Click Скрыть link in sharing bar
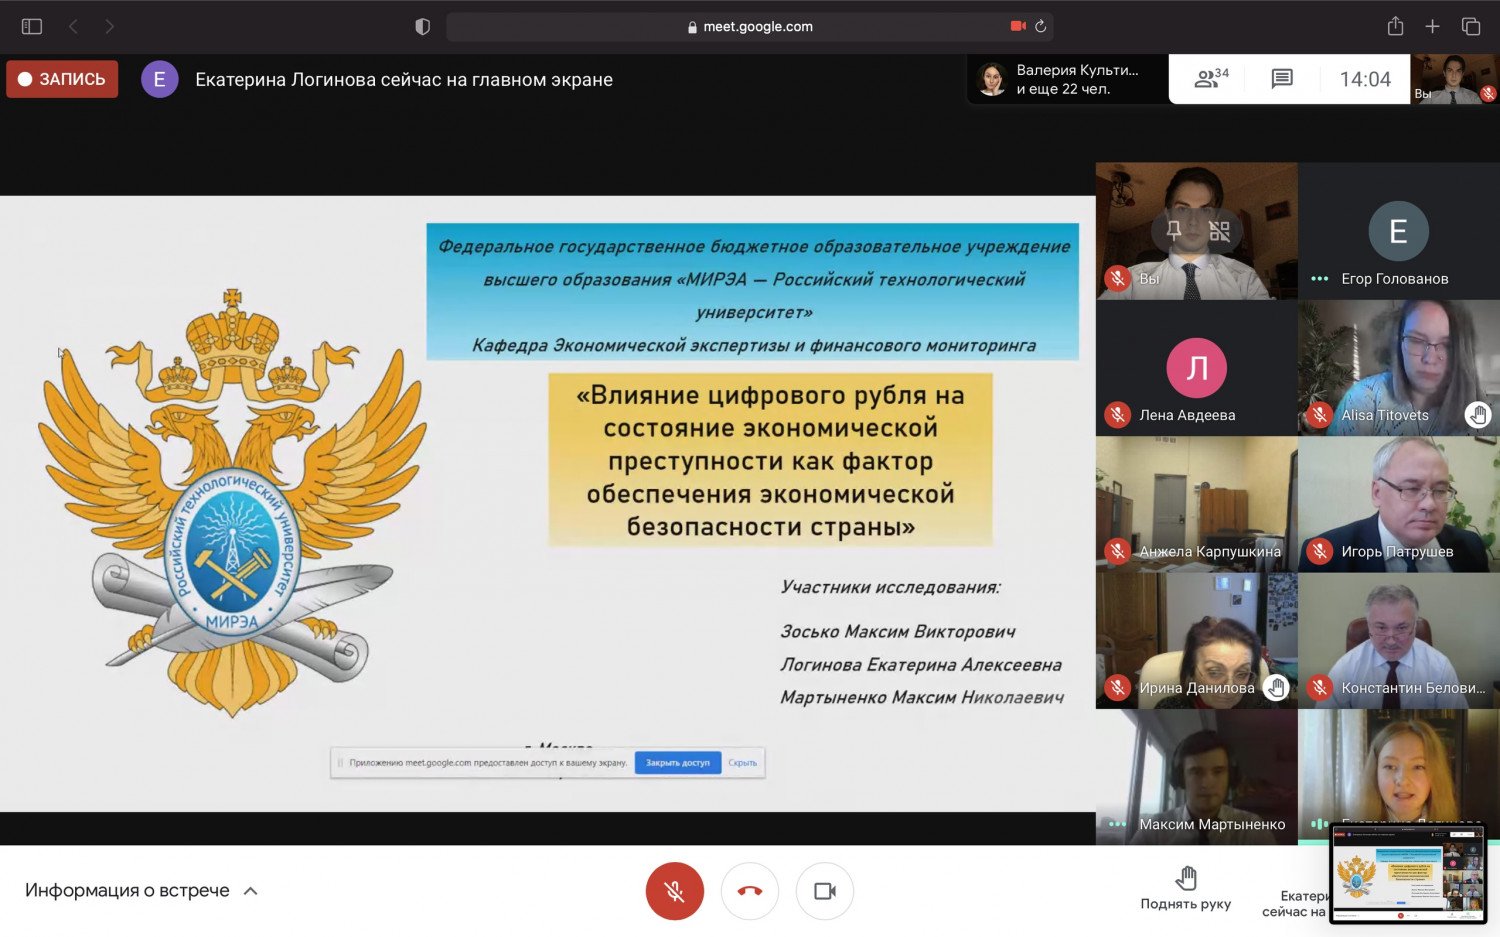 [x=743, y=763]
